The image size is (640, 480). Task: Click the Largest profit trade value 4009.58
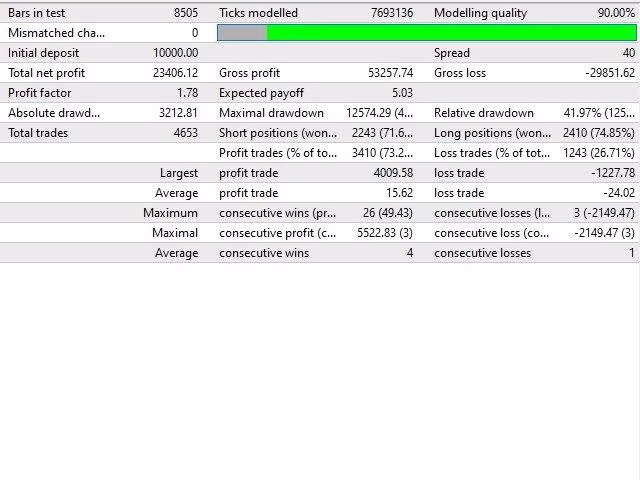tap(393, 173)
